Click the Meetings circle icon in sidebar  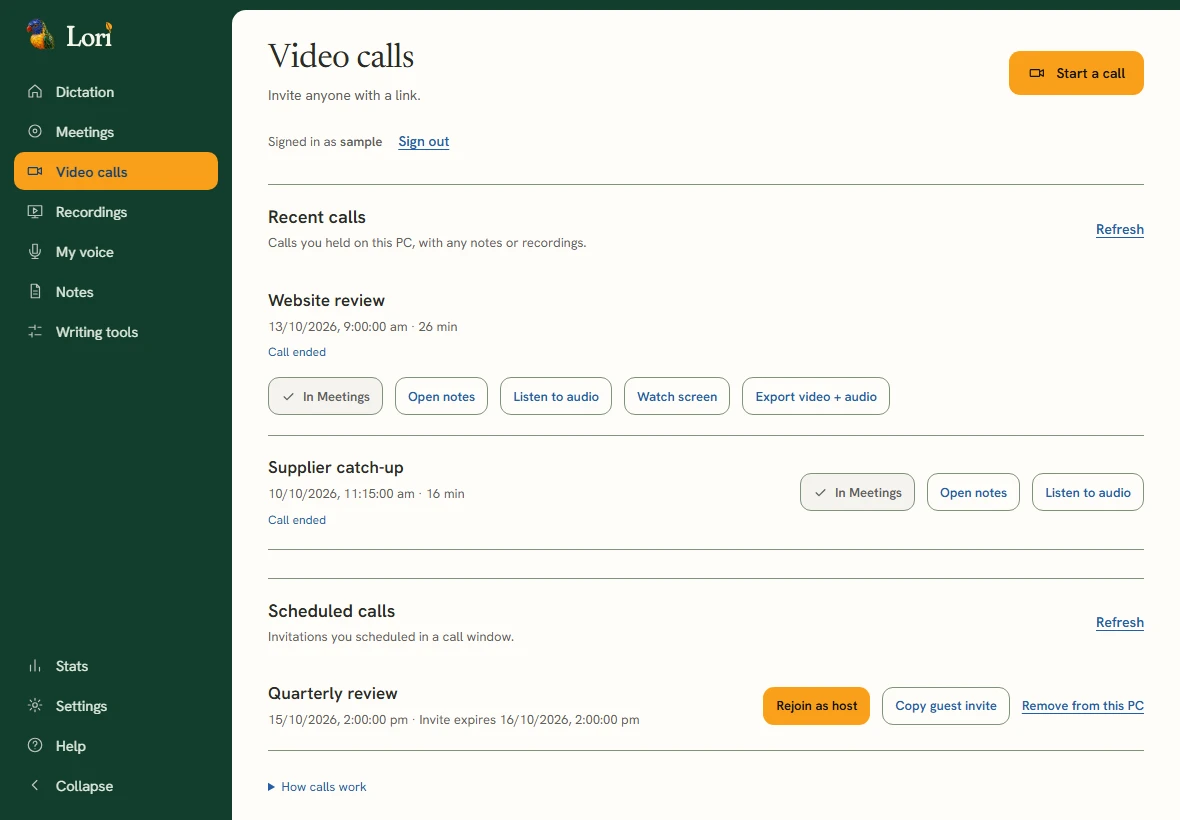35,132
